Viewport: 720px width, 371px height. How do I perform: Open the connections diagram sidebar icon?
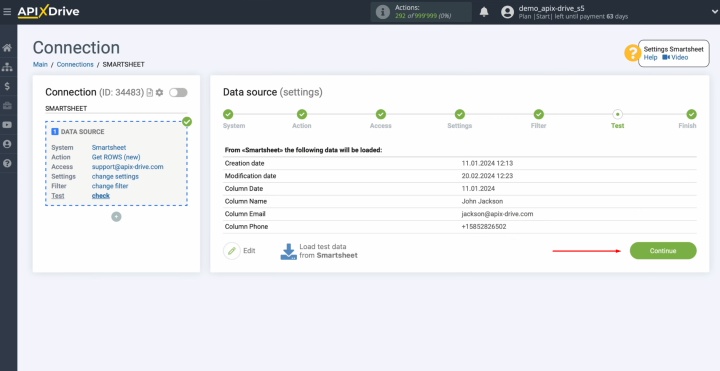[x=7, y=67]
